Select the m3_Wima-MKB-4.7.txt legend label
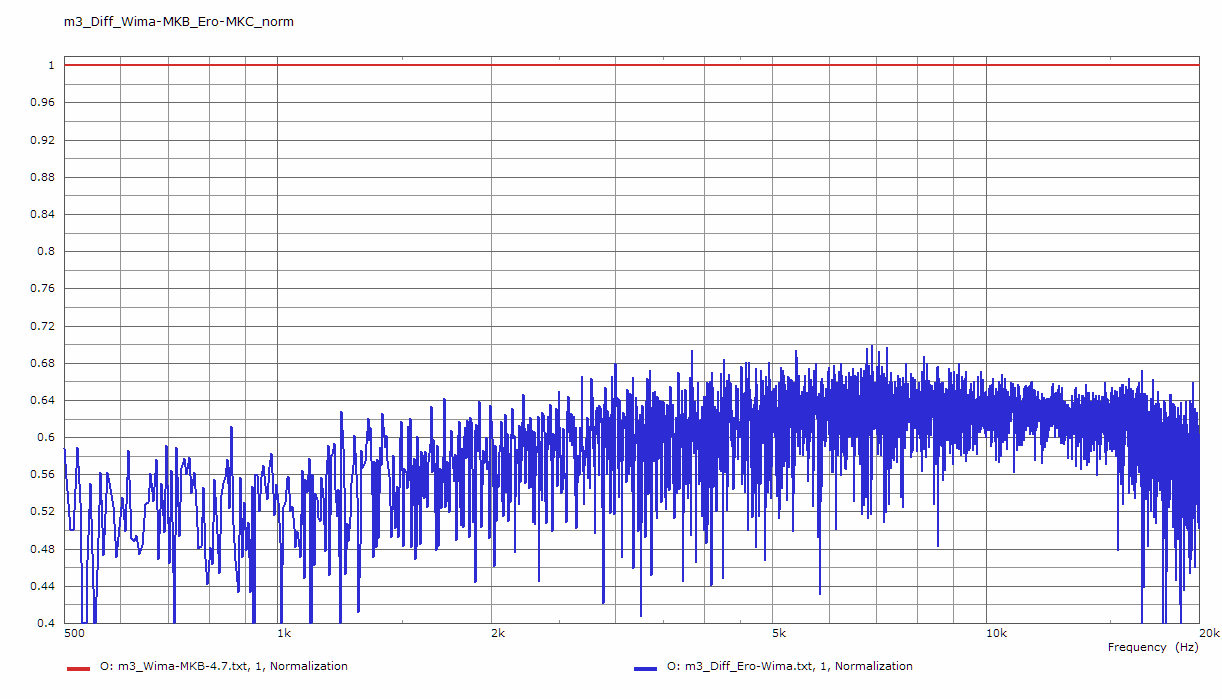Image resolution: width=1222 pixels, height=699 pixels. pos(224,666)
